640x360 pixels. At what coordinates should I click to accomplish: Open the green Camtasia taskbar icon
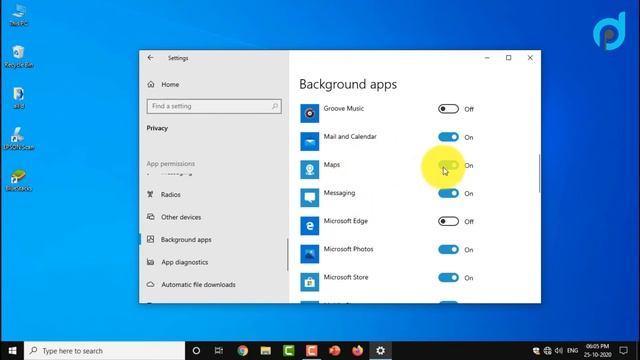tap(289, 351)
